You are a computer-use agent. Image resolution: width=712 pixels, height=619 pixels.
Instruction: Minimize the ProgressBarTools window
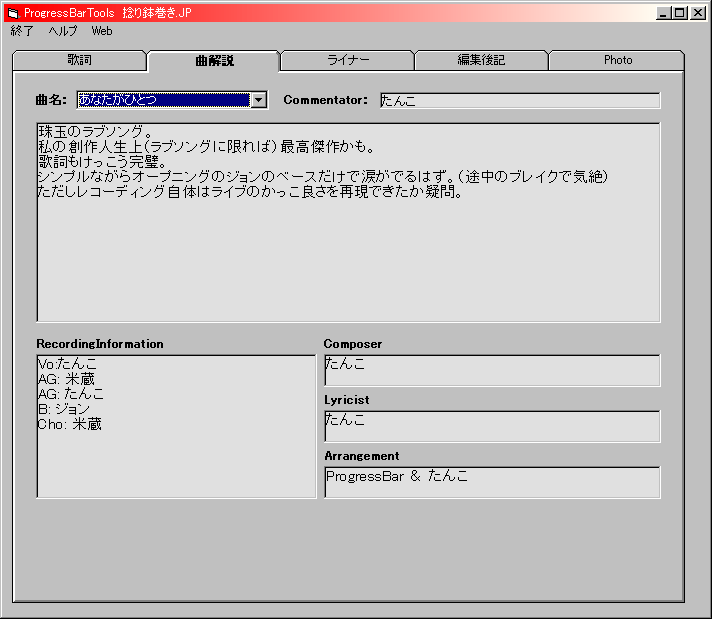click(663, 13)
